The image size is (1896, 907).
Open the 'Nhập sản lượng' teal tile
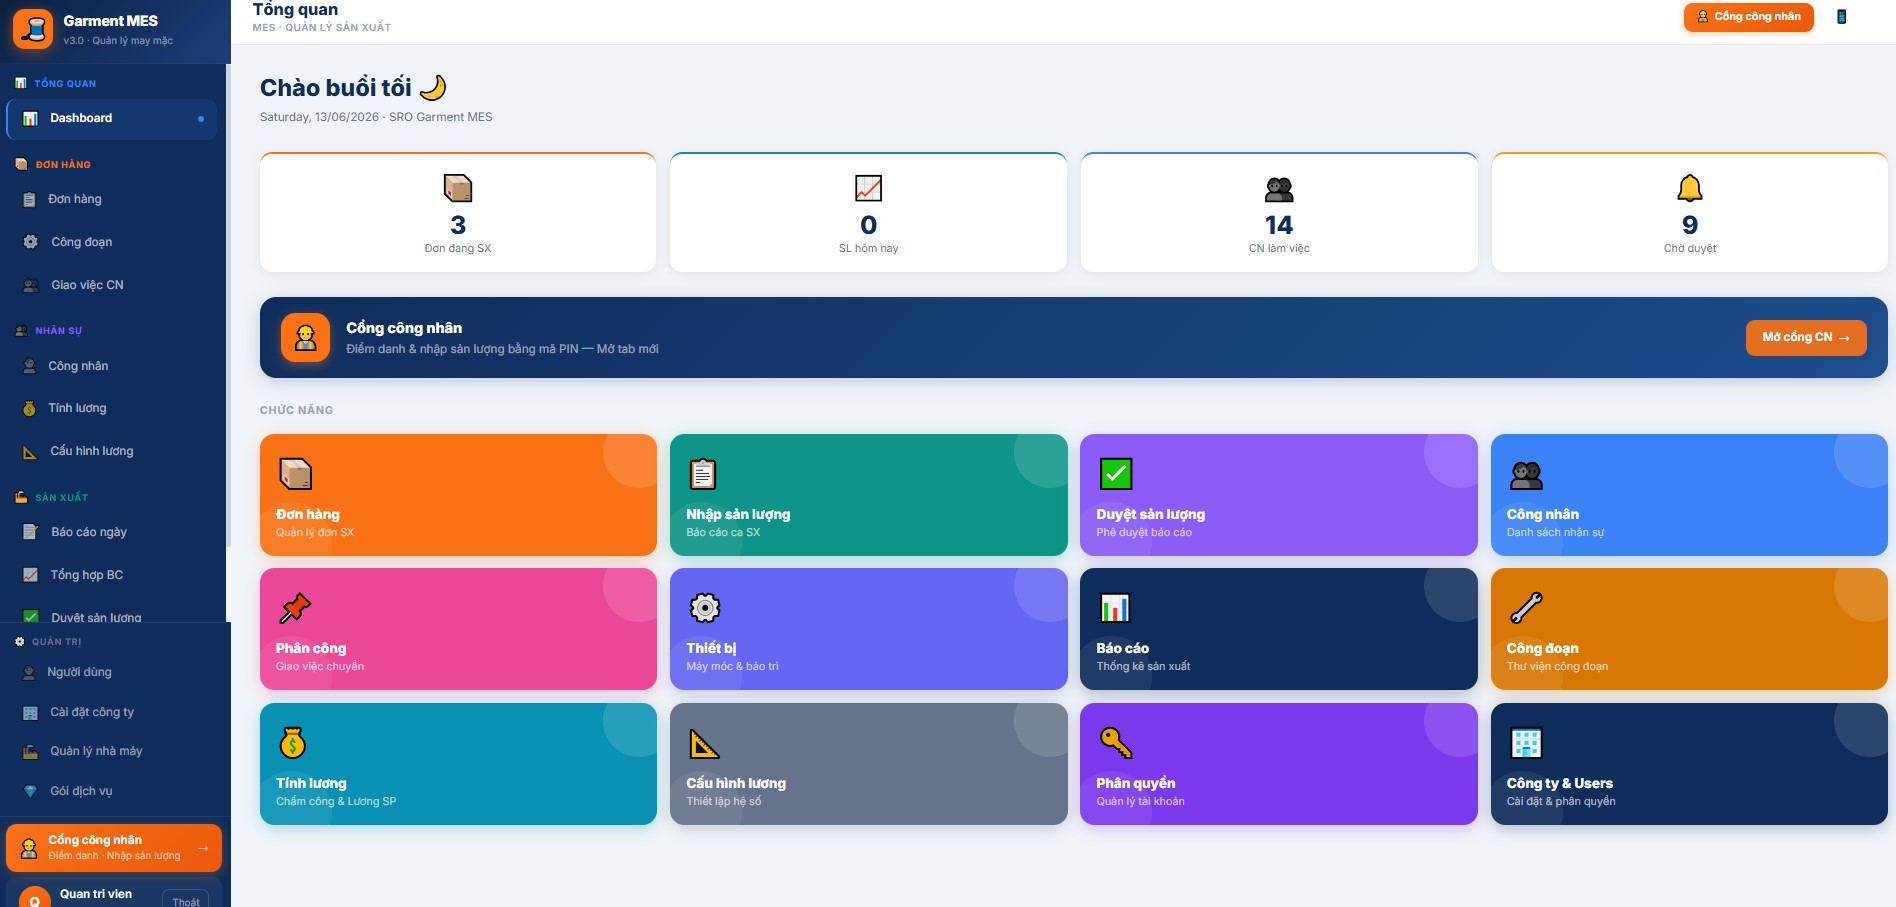868,495
